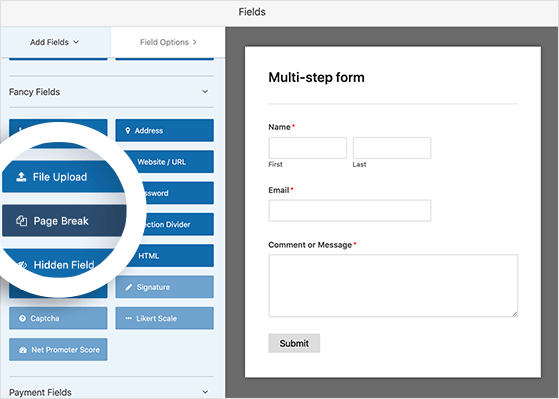
Task: Click the Fields header title
Action: pyautogui.click(x=252, y=12)
